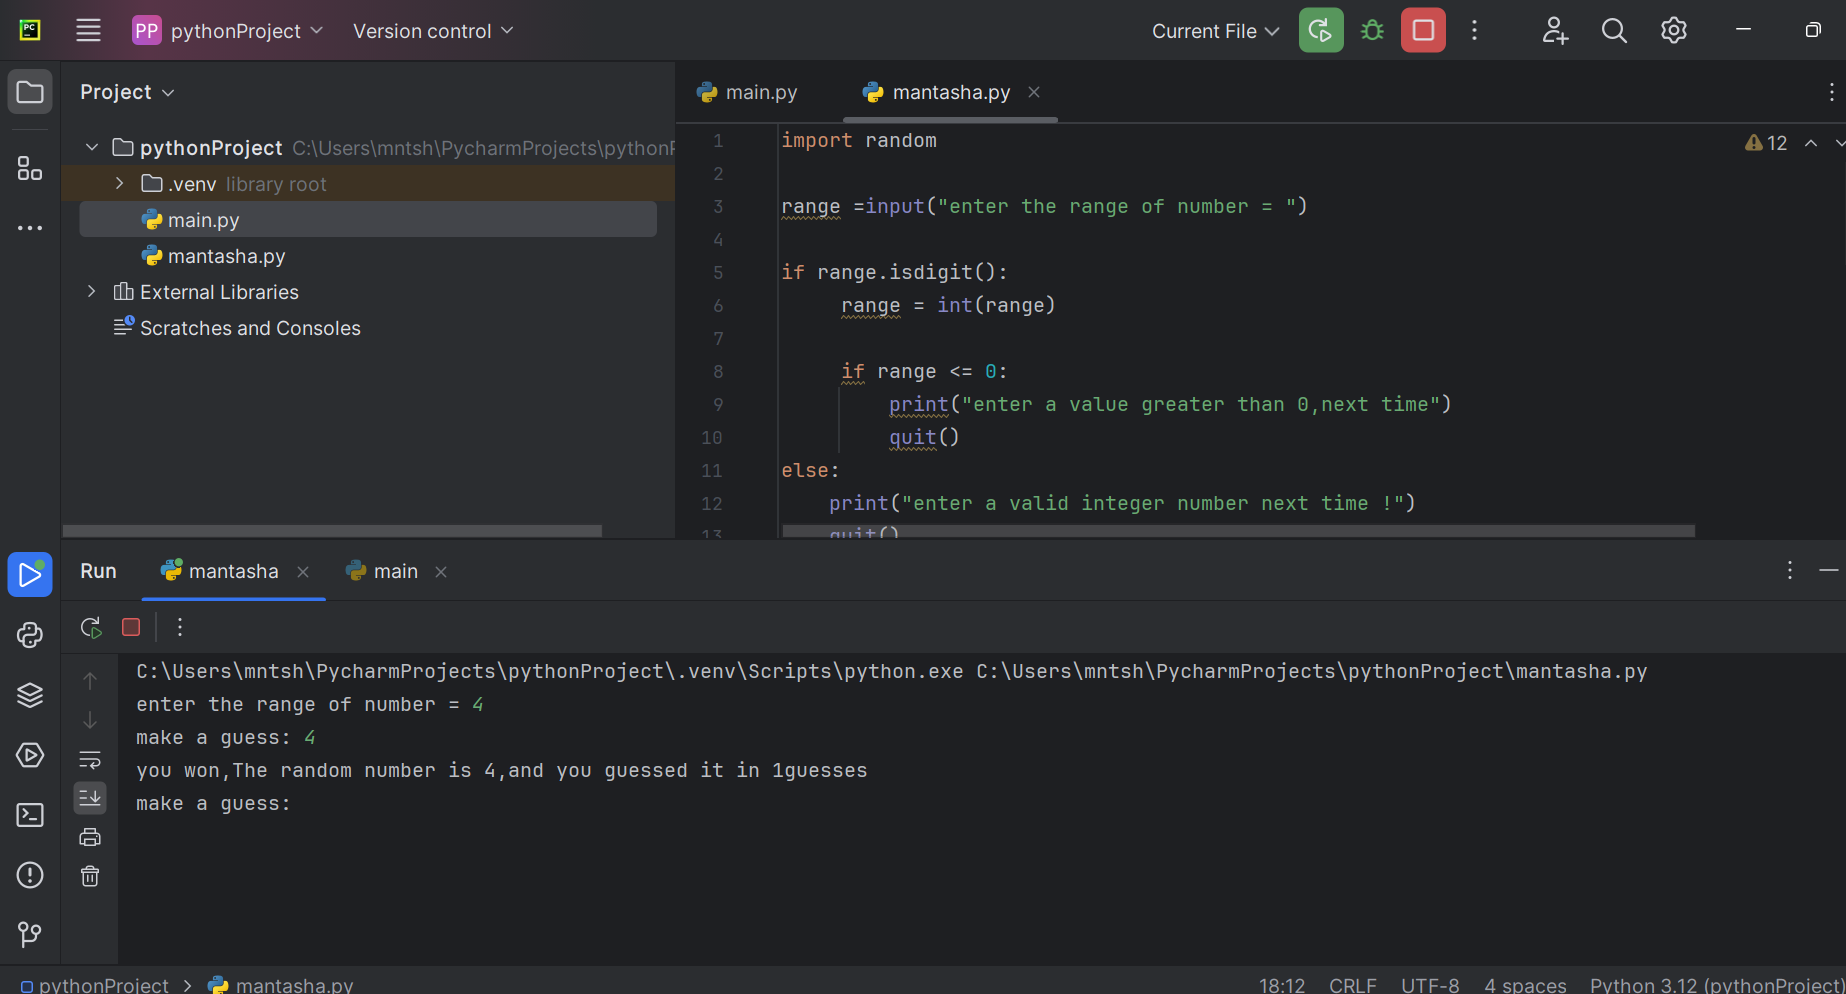Image resolution: width=1846 pixels, height=994 pixels.
Task: Open Current File run configuration dropdown
Action: pyautogui.click(x=1215, y=31)
